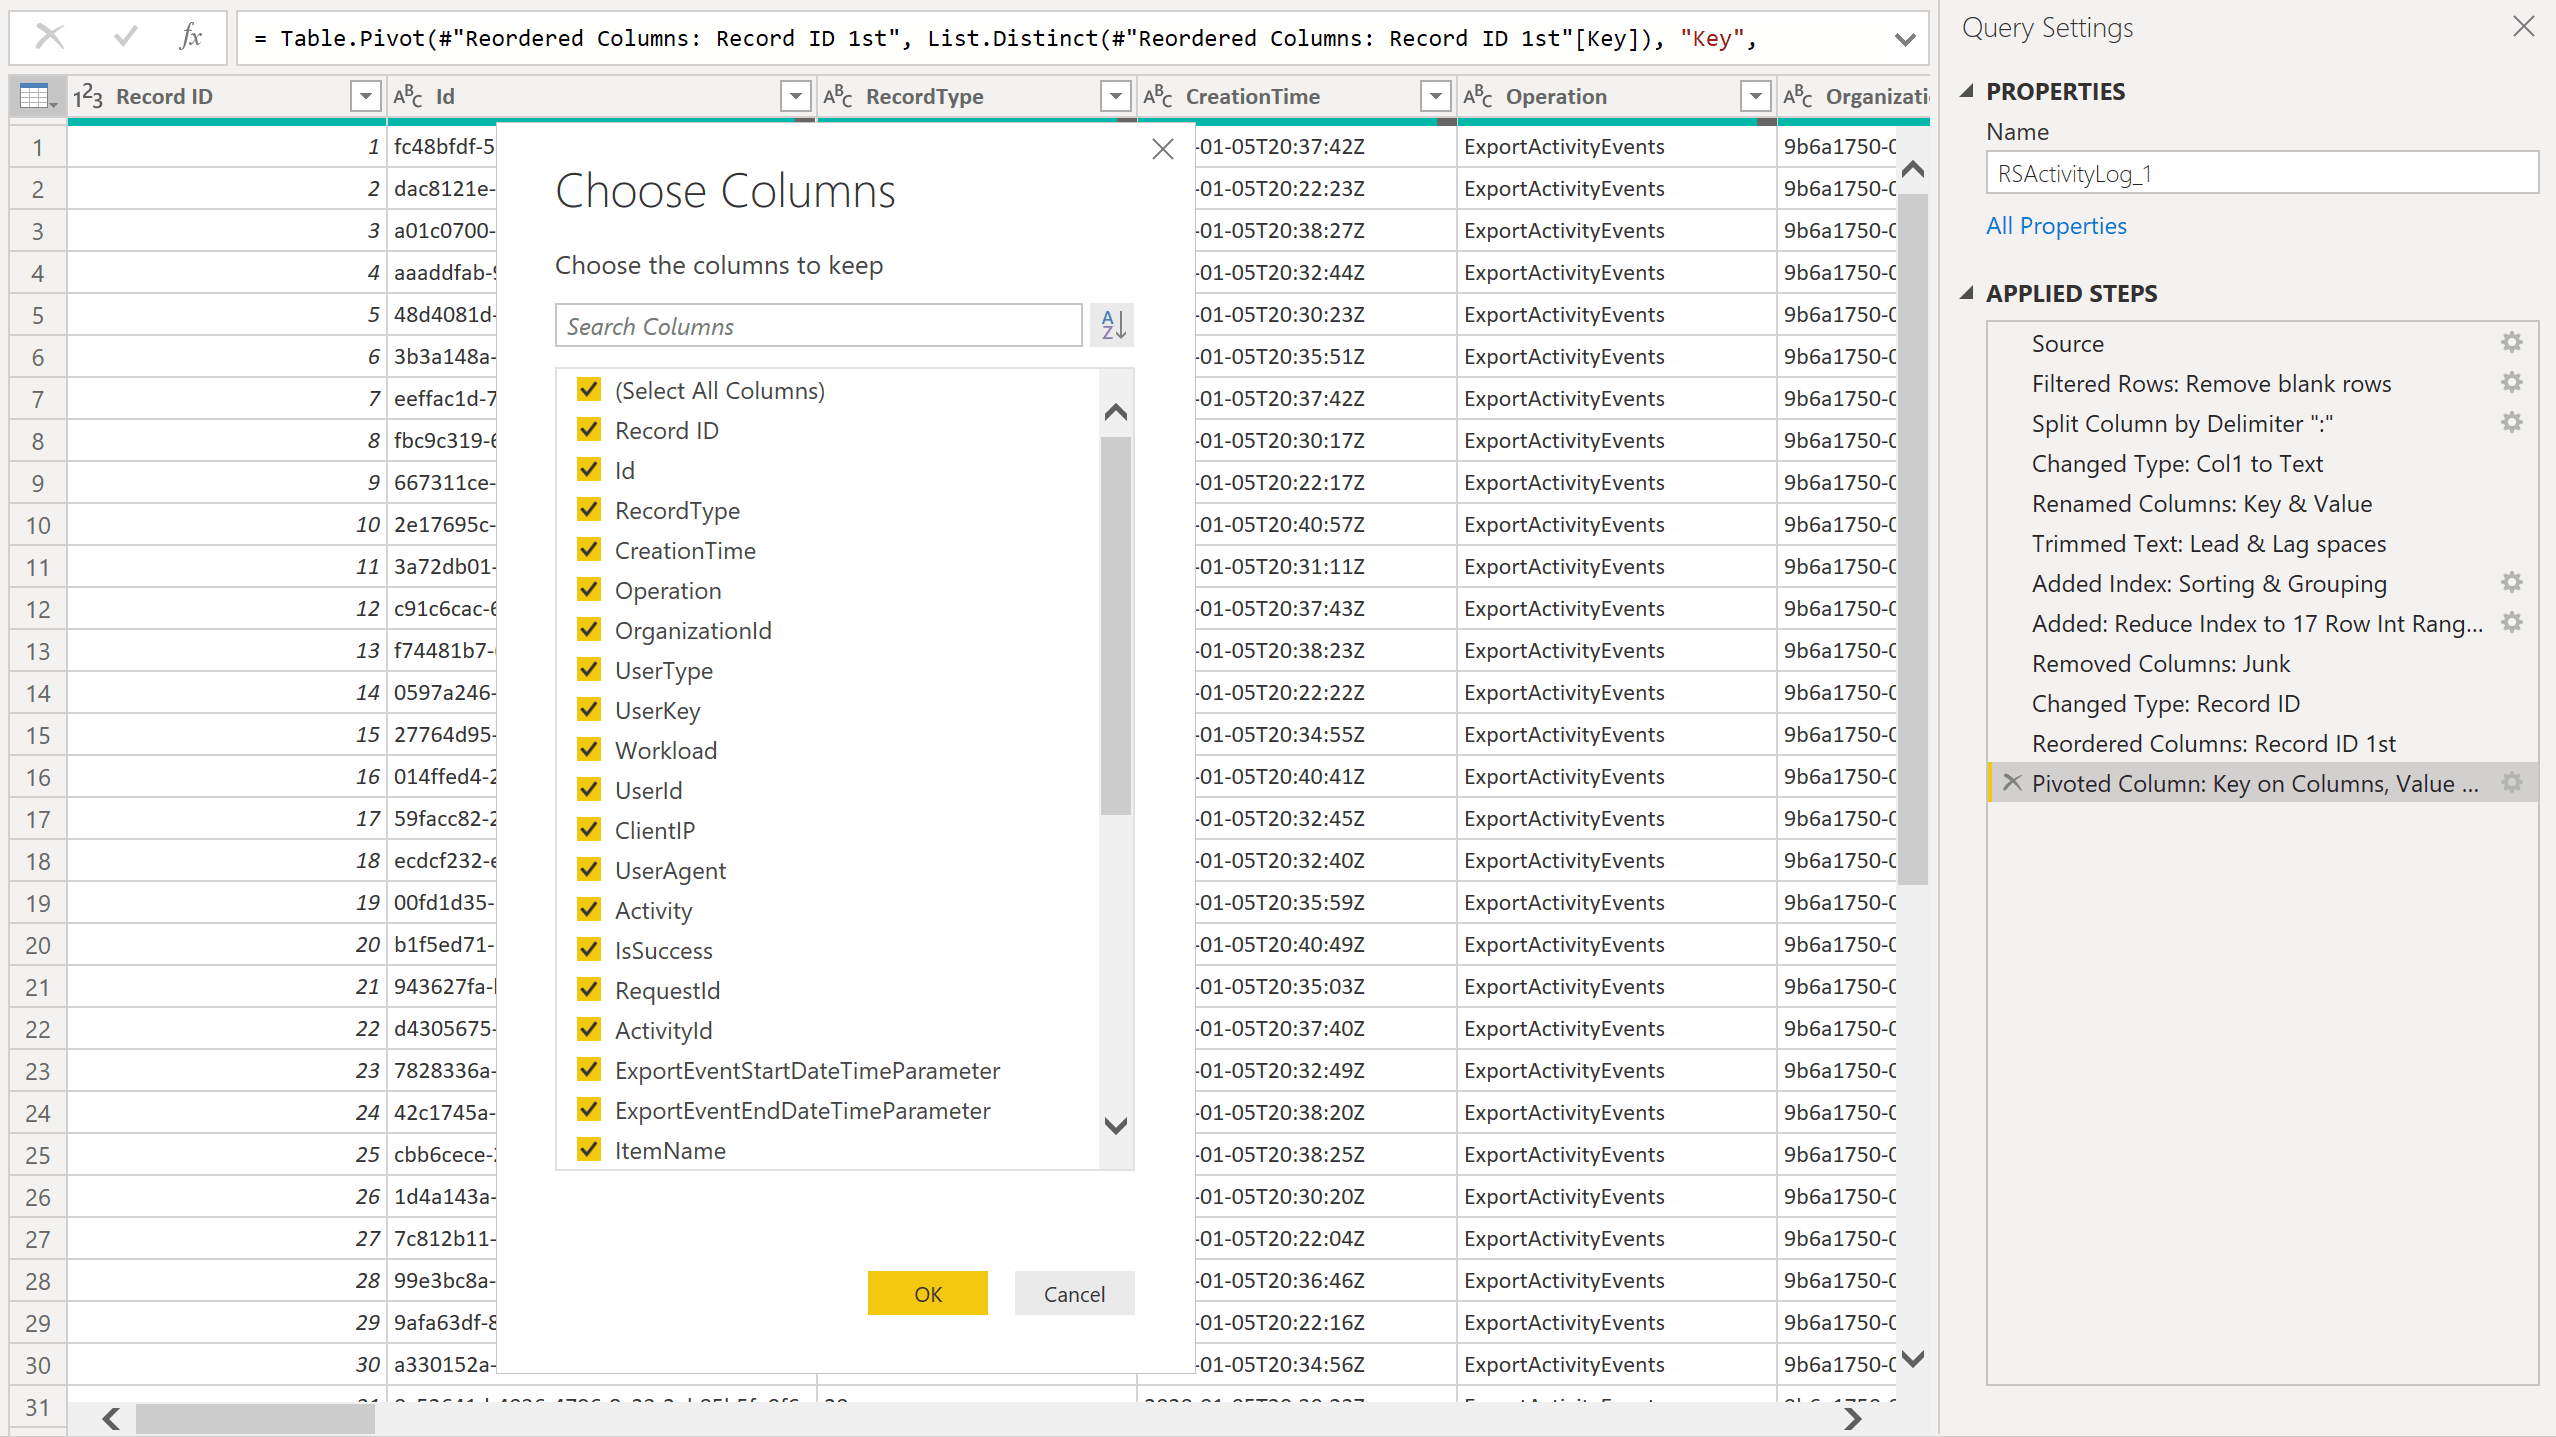Select the Removed Columns: Junk step
This screenshot has height=1437, width=2556.
pos(2160,663)
